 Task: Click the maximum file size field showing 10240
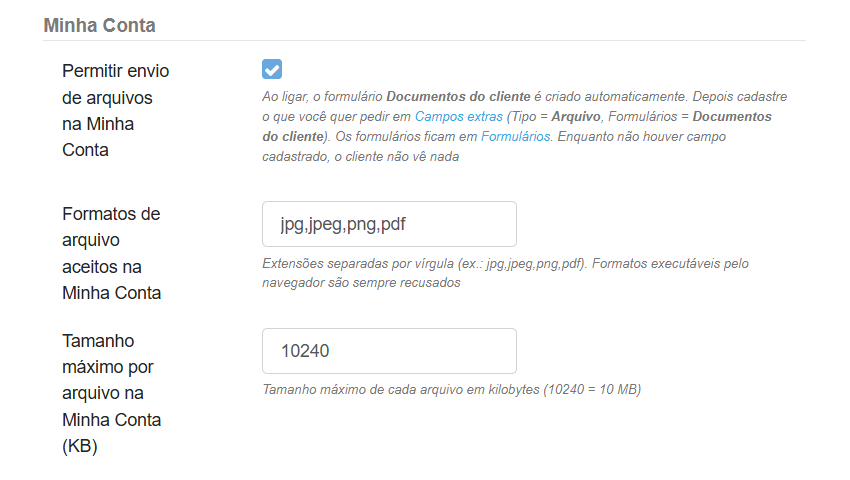[x=389, y=351]
